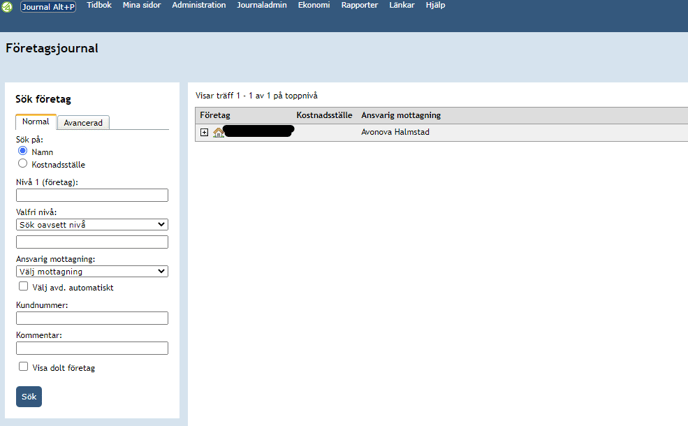Click the green logo icon in top-left
This screenshot has height=426, width=688.
[8, 7]
